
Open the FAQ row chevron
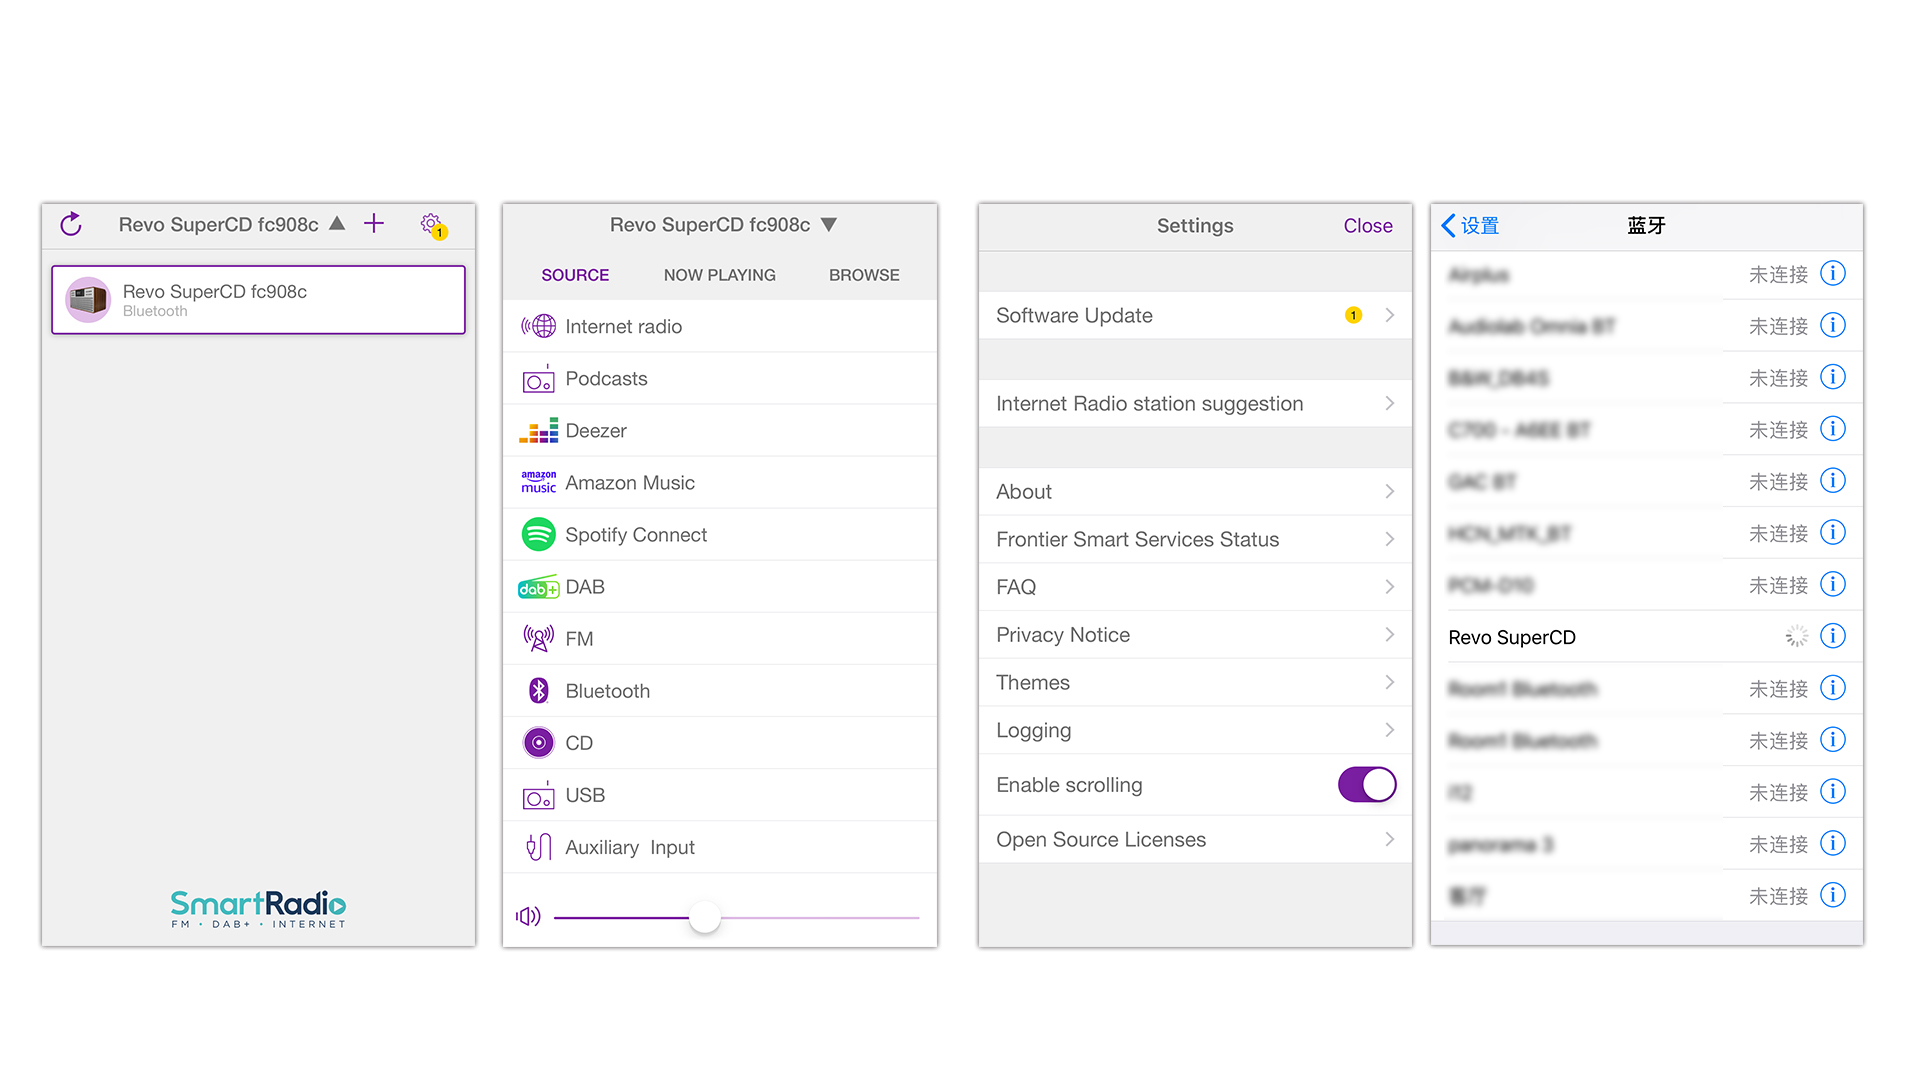(x=1389, y=587)
